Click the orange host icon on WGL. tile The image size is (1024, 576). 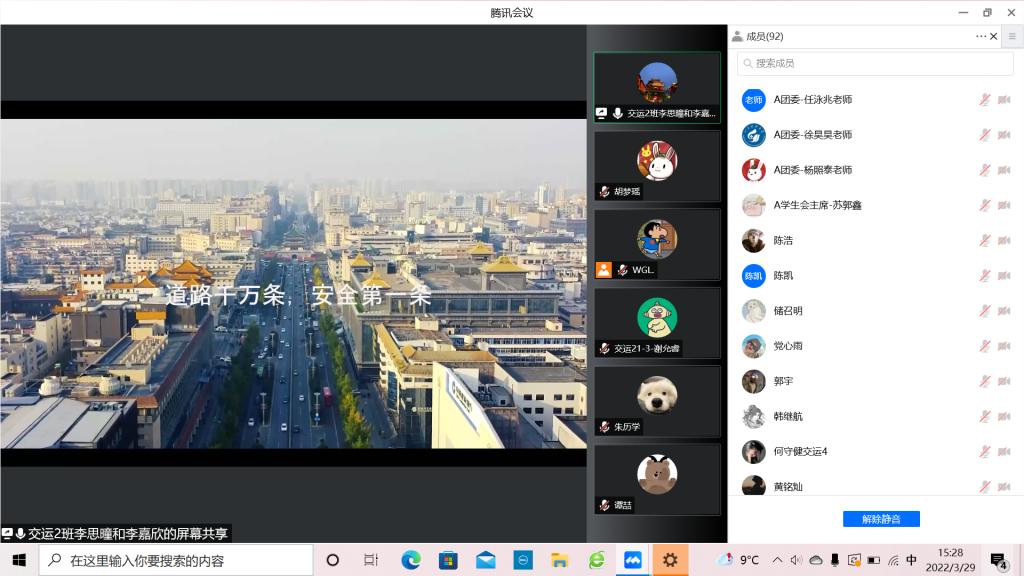pyautogui.click(x=603, y=270)
